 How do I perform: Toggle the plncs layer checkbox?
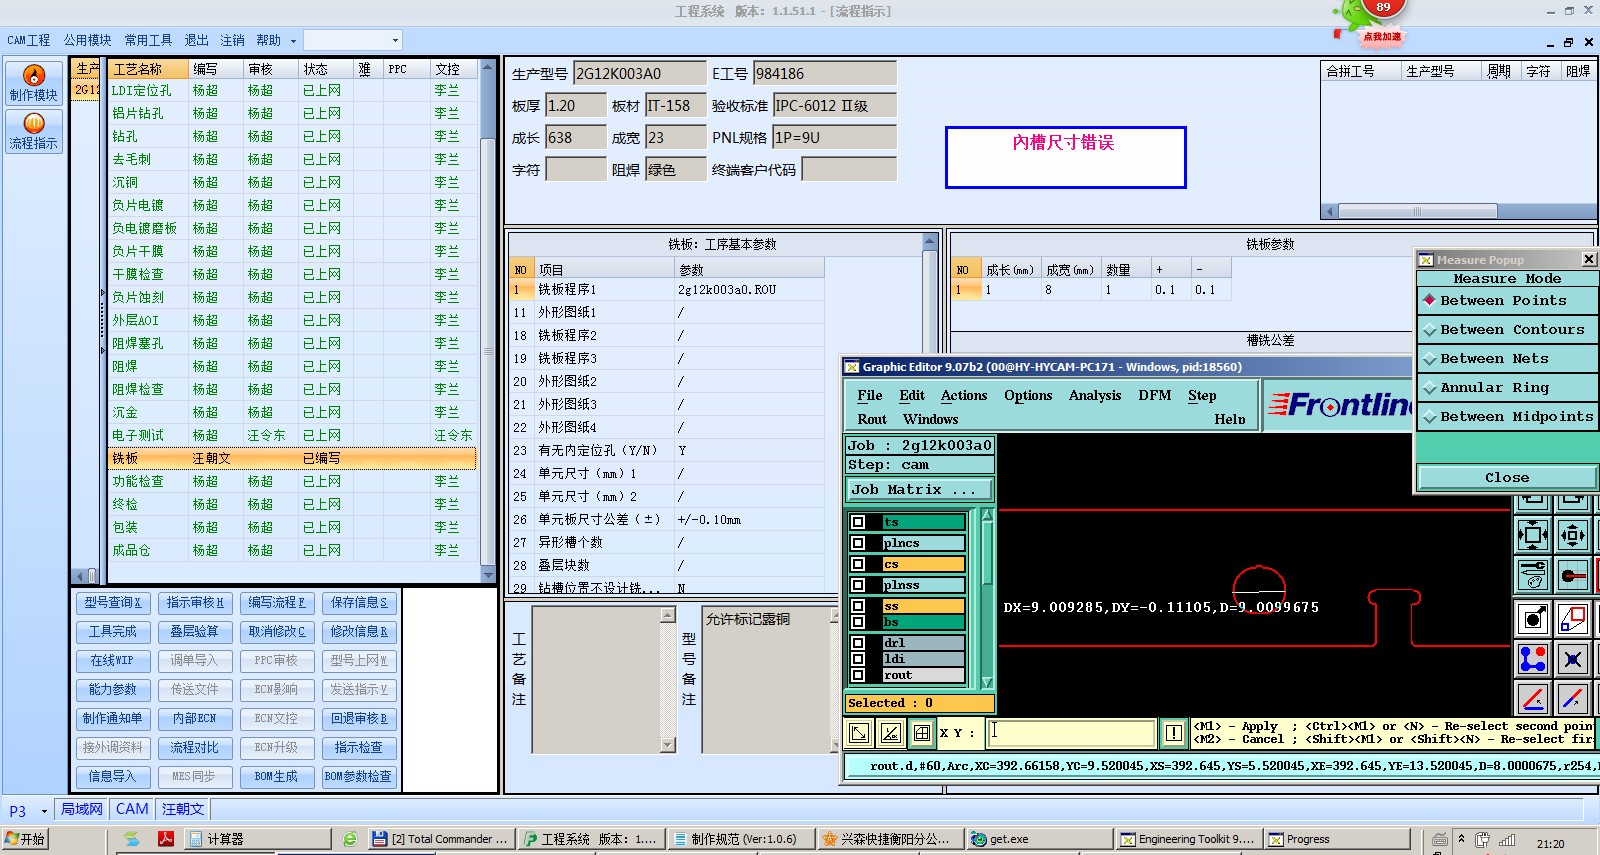pos(858,543)
